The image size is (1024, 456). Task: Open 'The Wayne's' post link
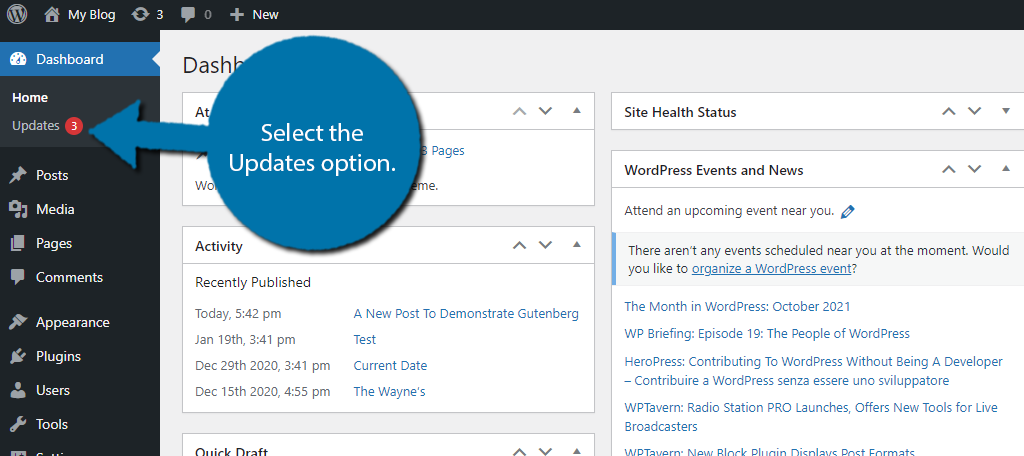390,392
